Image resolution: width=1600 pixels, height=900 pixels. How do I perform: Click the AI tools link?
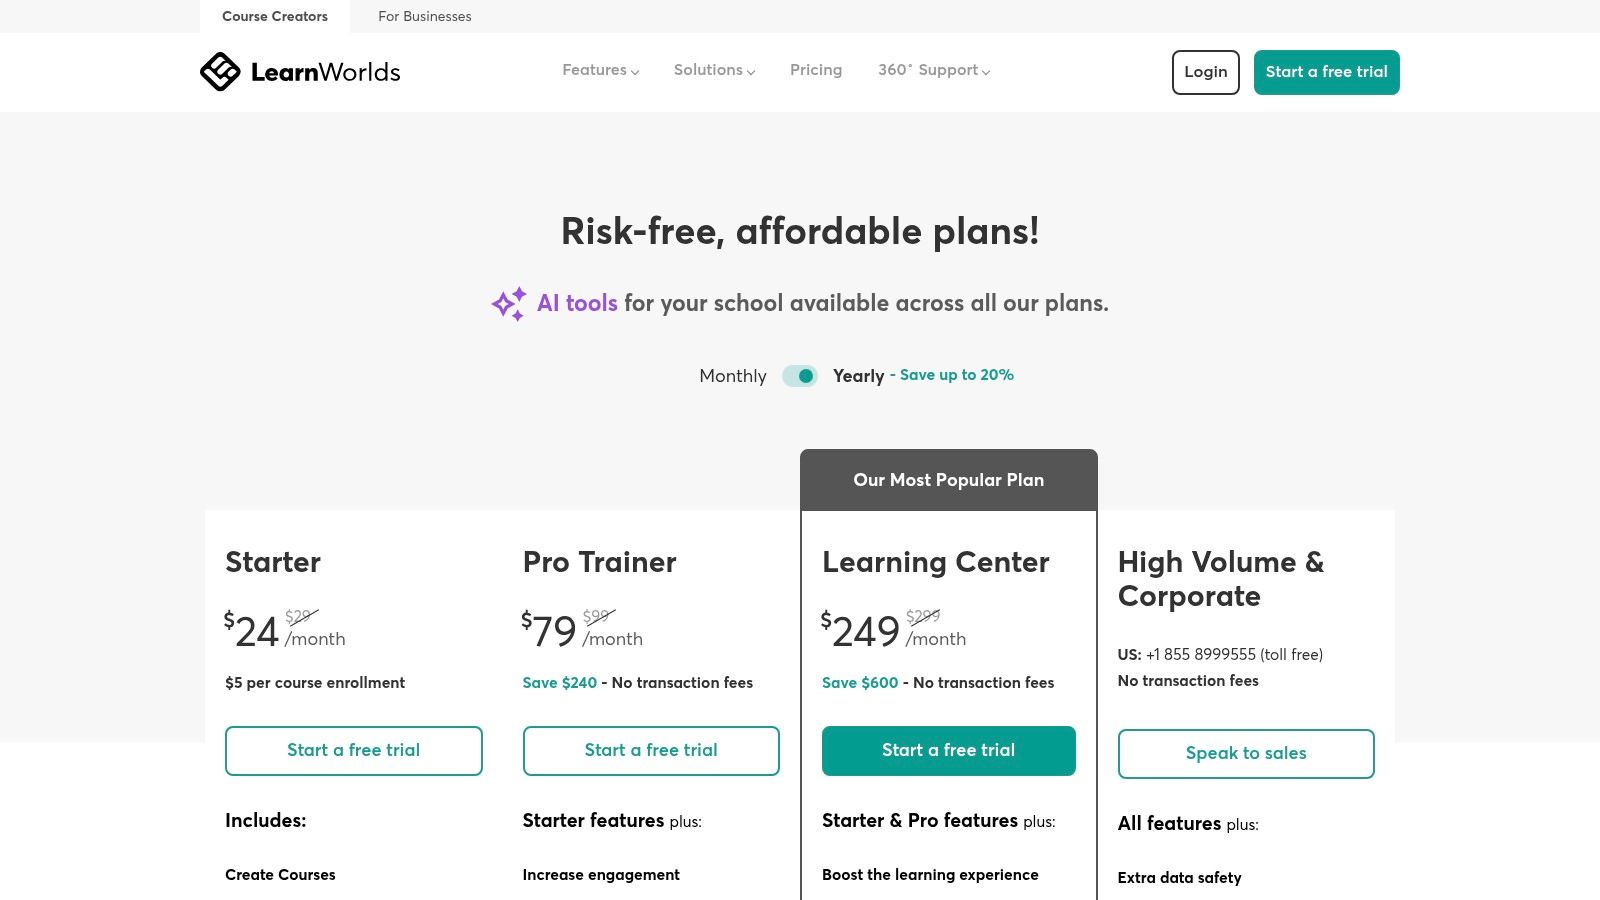[x=577, y=303]
